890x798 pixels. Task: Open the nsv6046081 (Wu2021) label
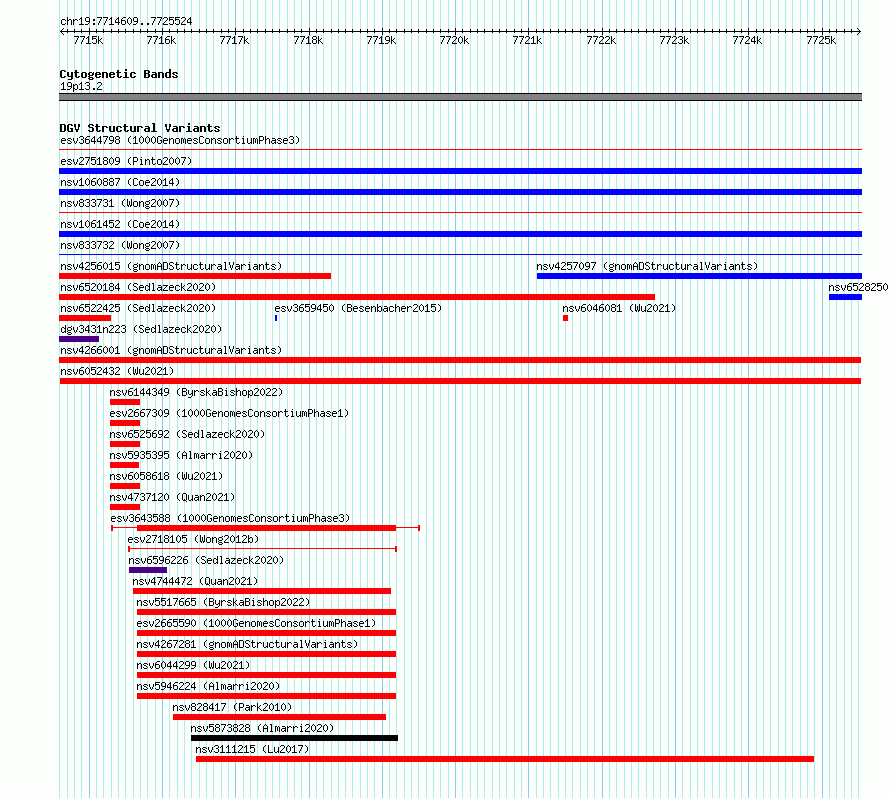[619, 308]
